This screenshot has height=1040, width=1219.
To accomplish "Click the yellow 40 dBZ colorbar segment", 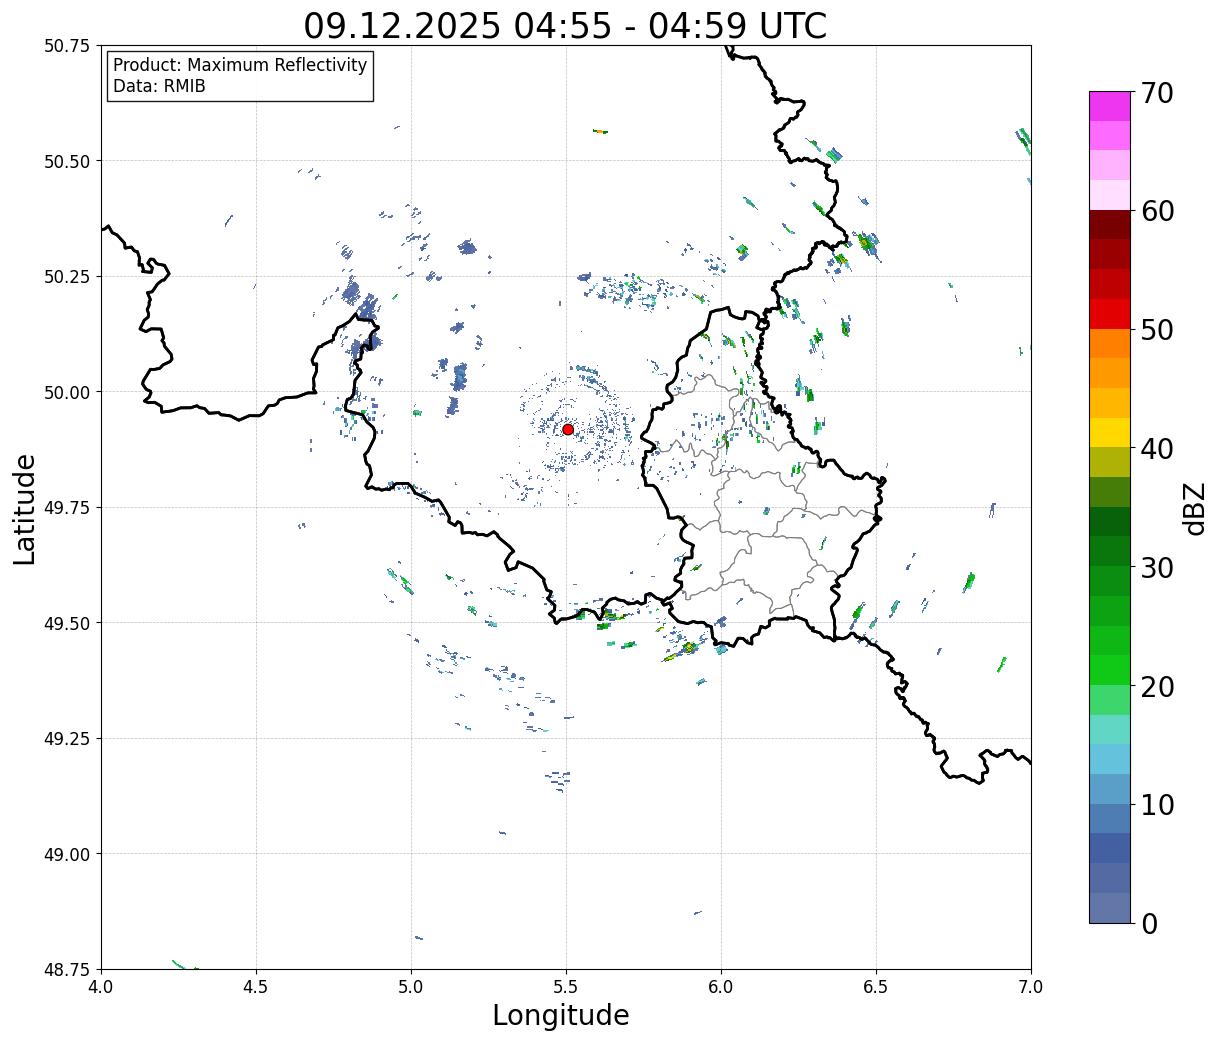I will click(1110, 433).
